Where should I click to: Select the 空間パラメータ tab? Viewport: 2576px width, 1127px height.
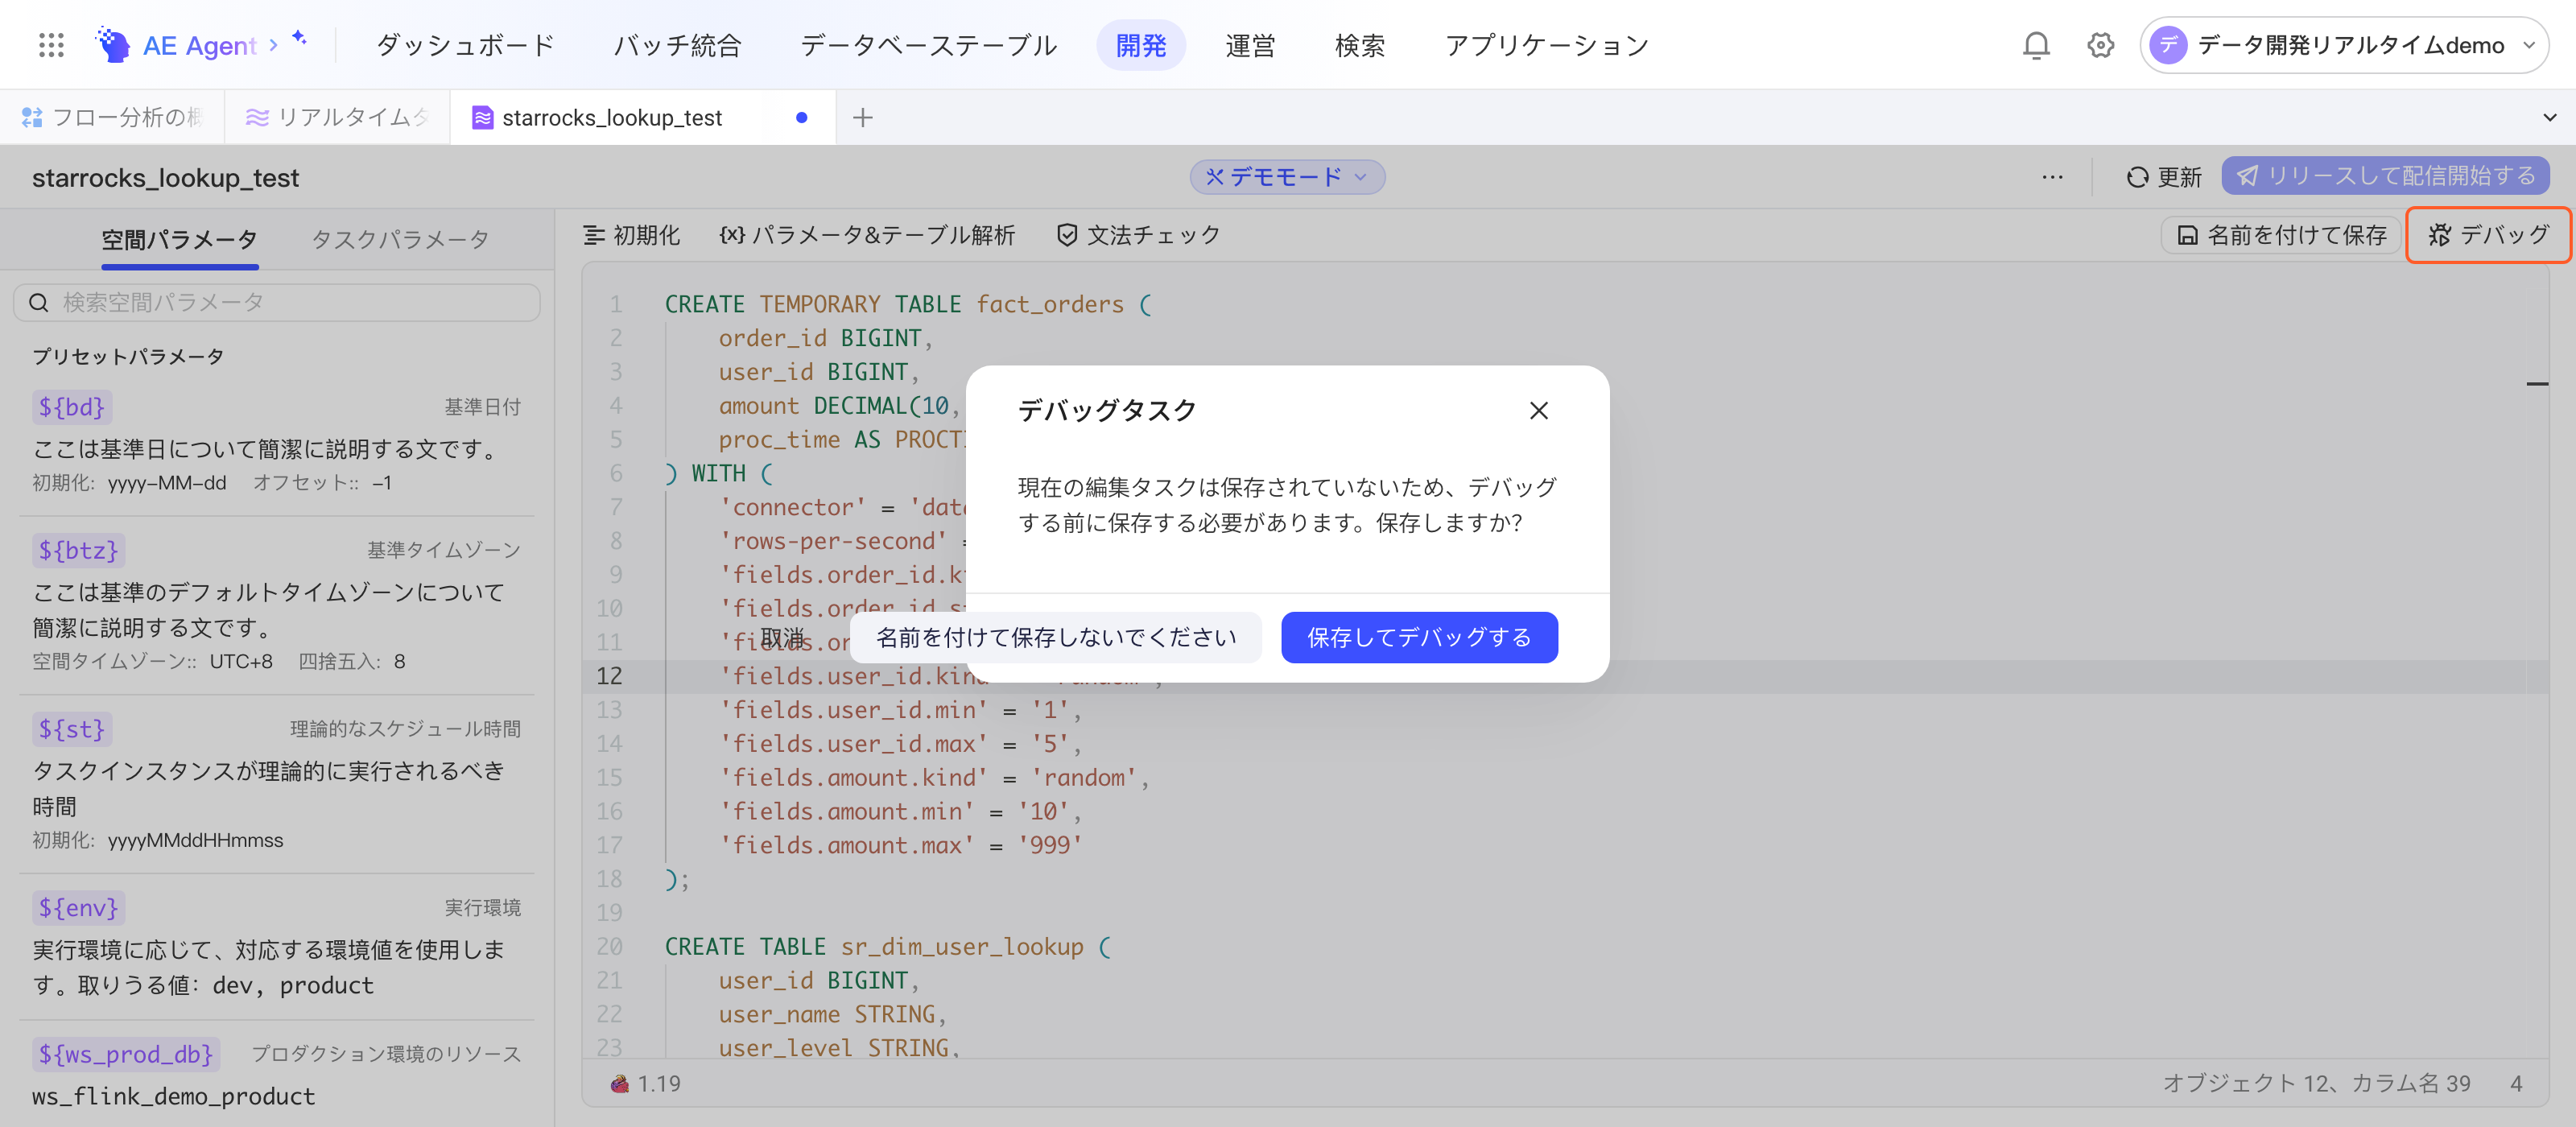179,239
